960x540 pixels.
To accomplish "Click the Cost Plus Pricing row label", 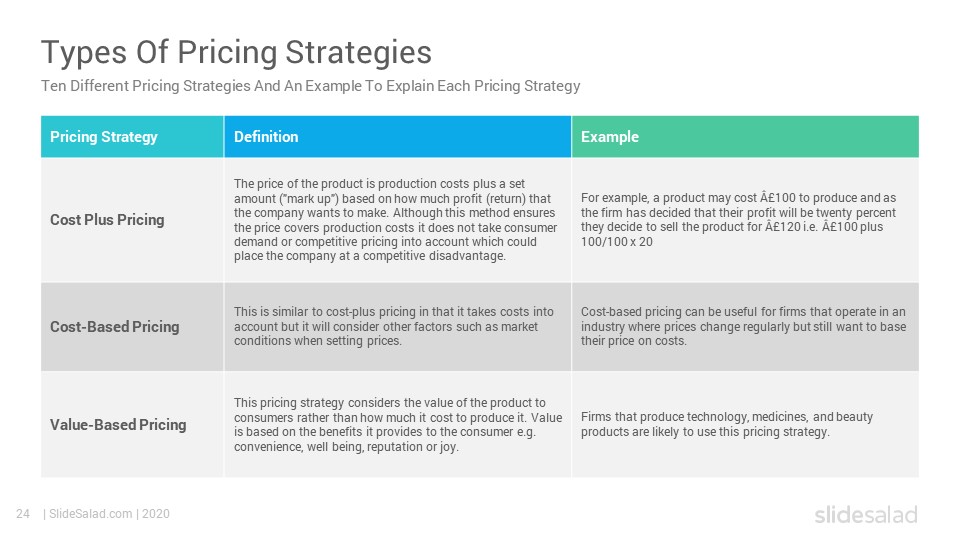I will [107, 220].
